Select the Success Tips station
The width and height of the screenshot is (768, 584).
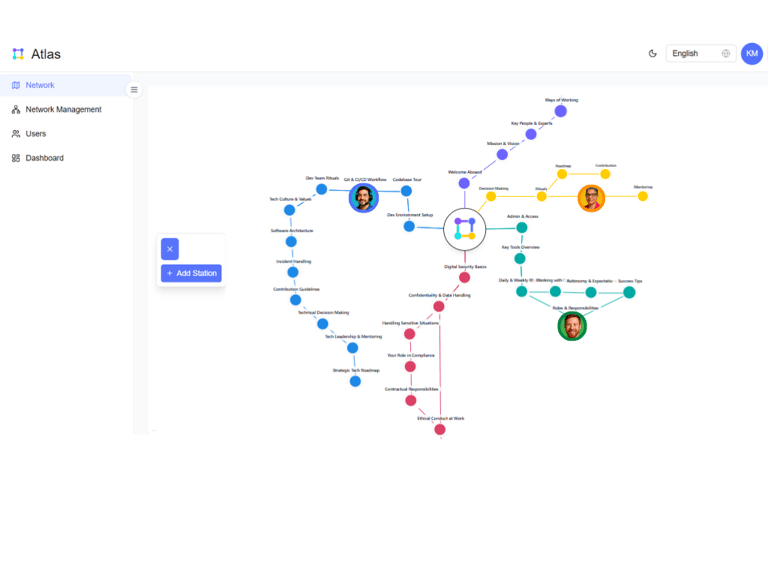point(629,292)
